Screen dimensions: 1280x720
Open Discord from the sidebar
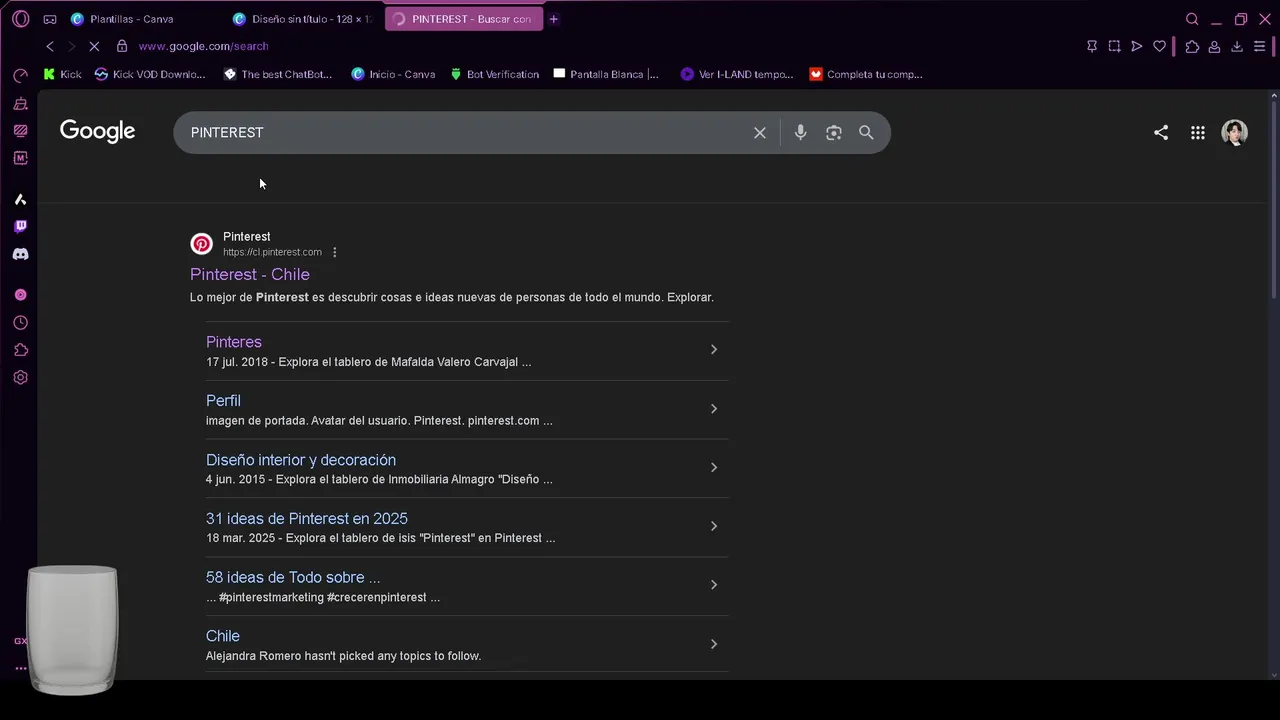(20, 254)
